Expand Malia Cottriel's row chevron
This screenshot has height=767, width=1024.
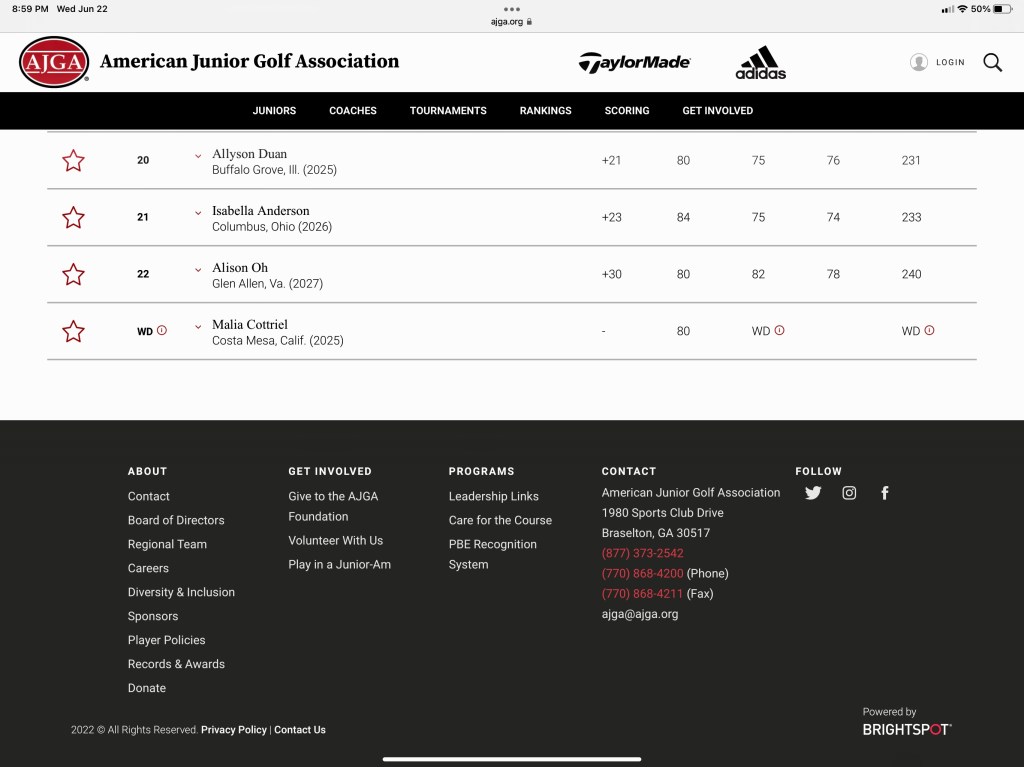[x=198, y=327]
